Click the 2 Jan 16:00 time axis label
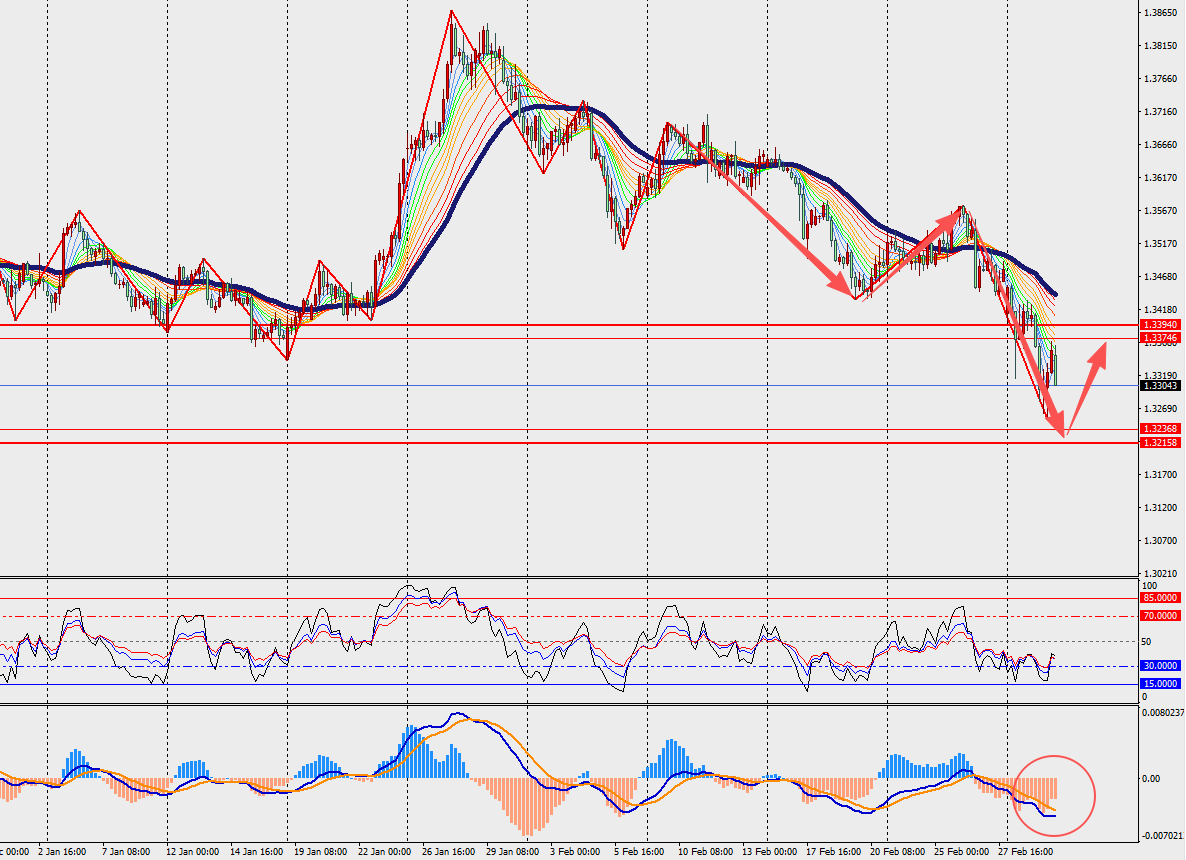 [60, 852]
